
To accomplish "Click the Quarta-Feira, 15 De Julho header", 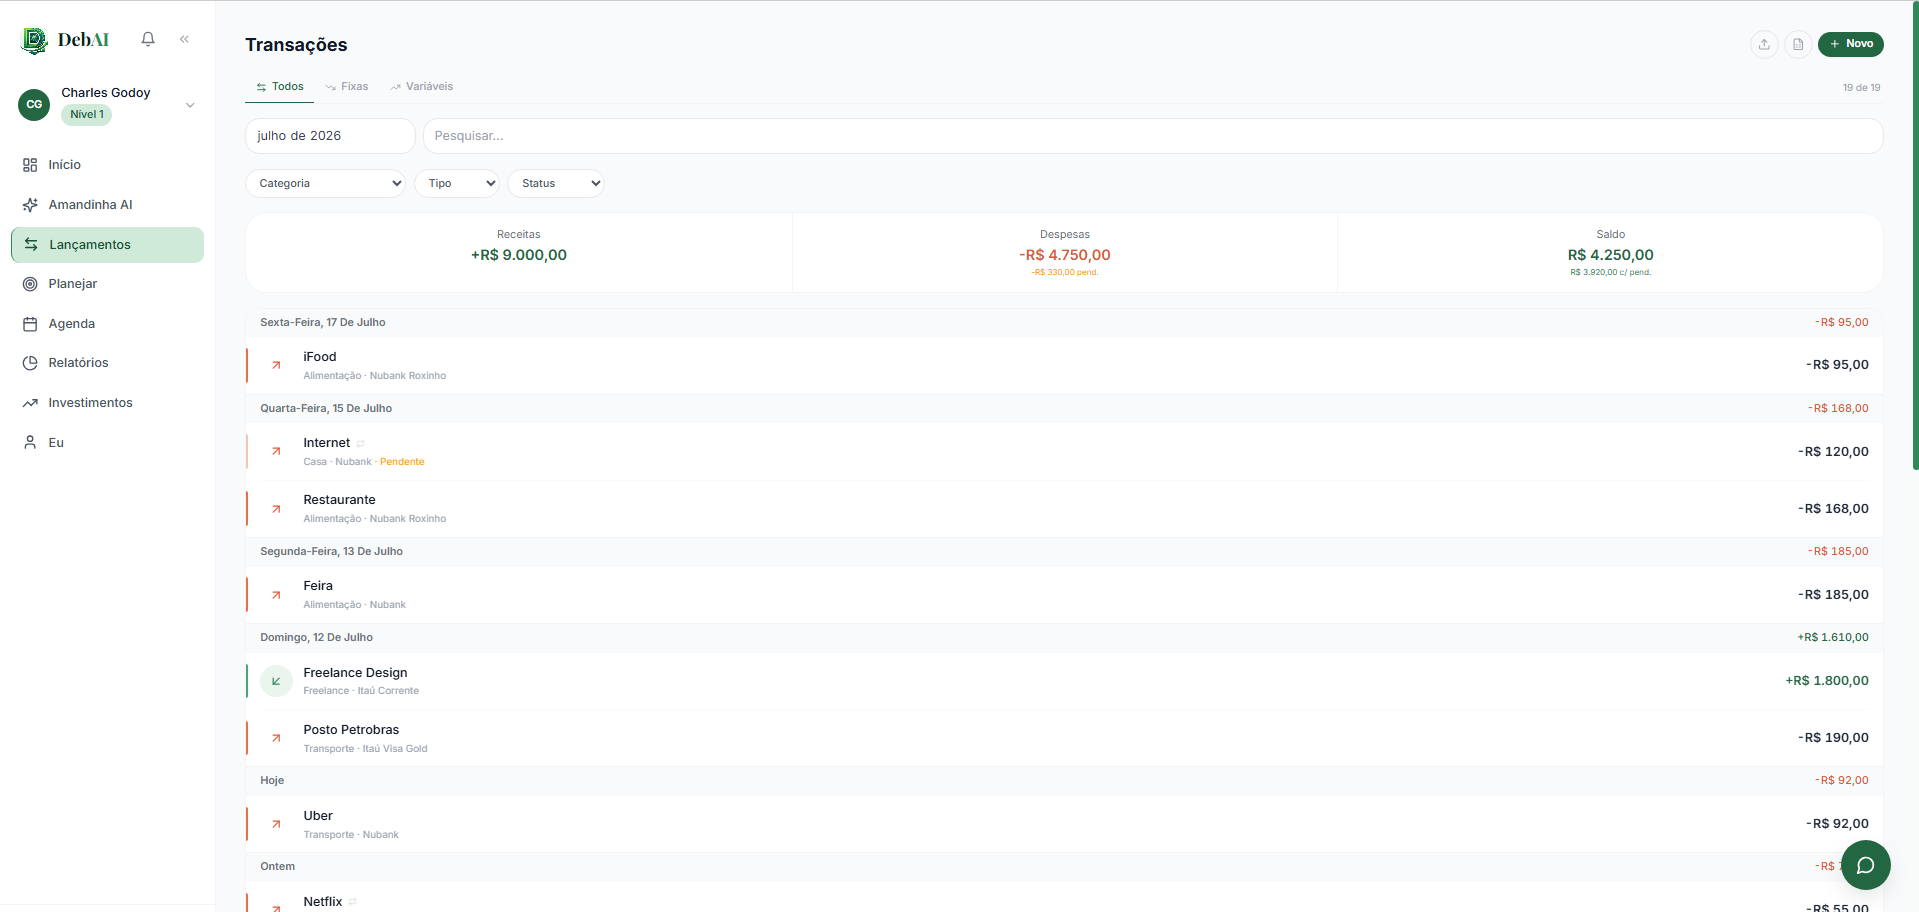I will 326,409.
